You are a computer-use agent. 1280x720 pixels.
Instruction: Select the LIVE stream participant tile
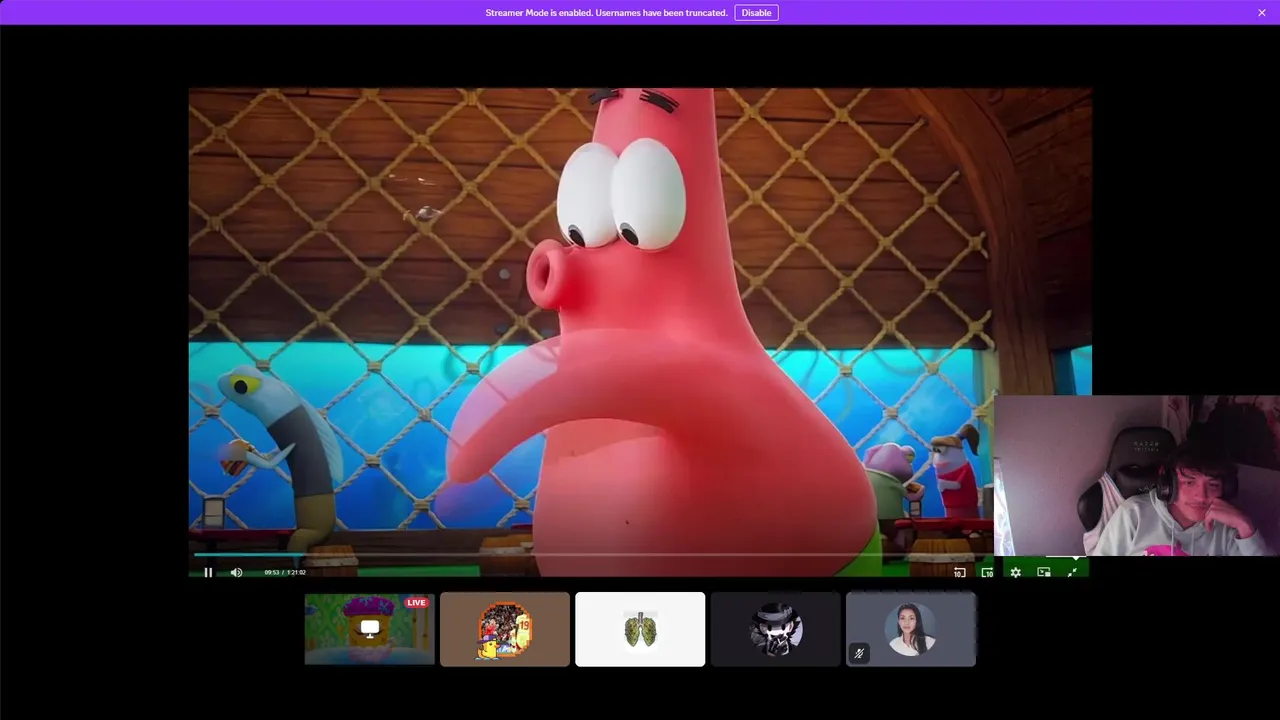coord(370,629)
